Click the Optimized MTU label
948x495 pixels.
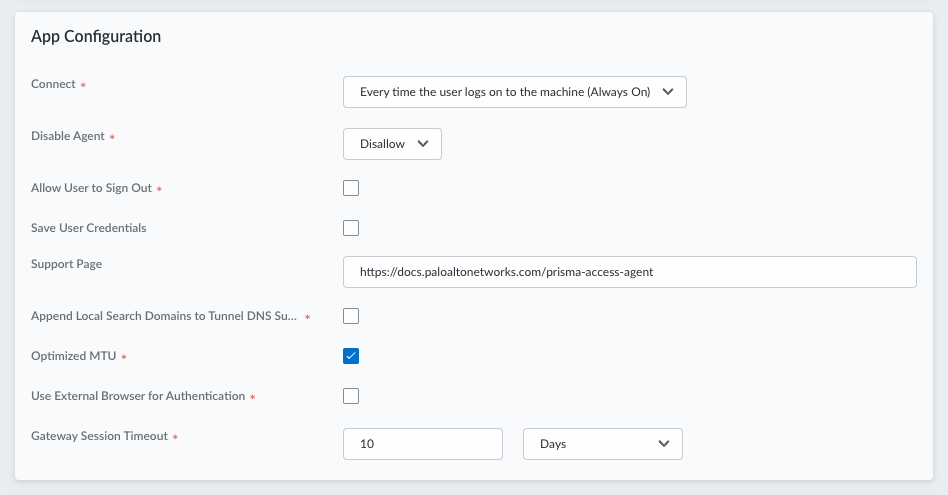[x=75, y=356]
